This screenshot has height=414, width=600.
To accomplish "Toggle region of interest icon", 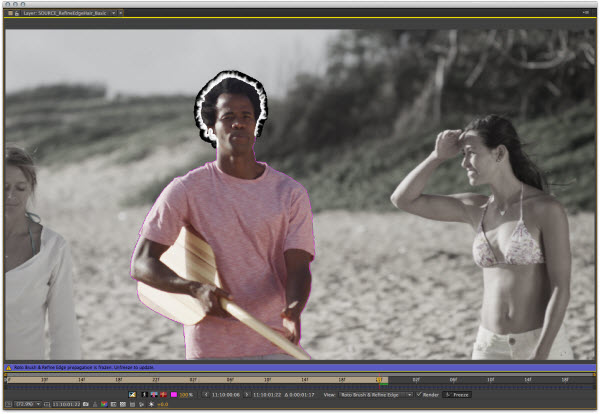I will (114, 404).
